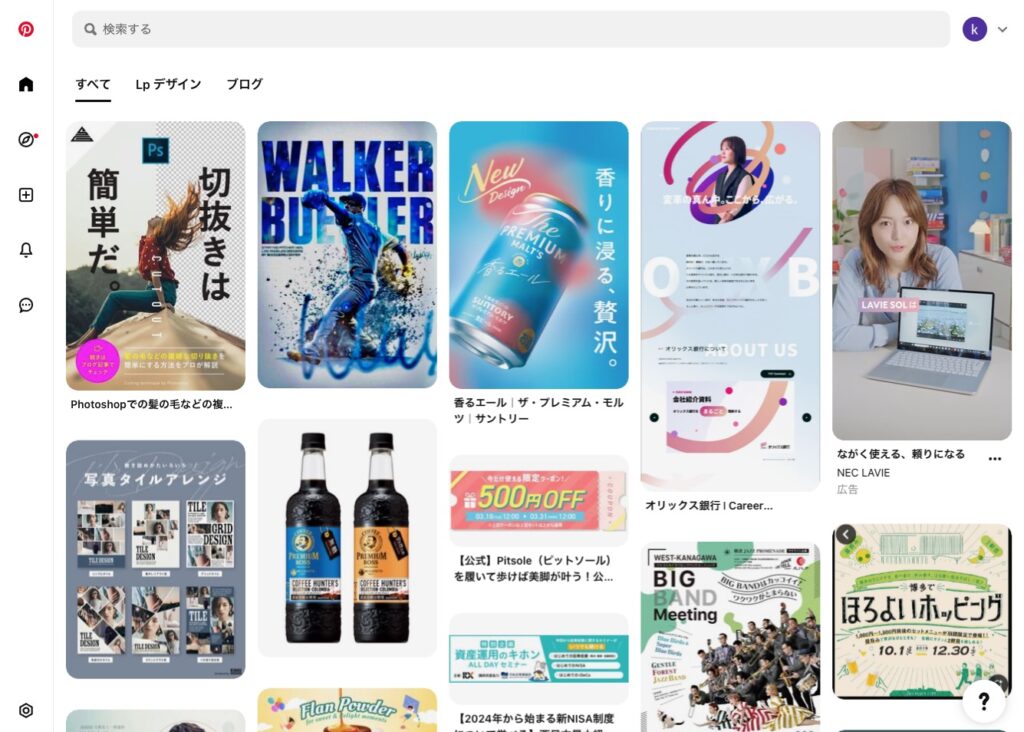Open the notifications bell icon
The height and width of the screenshot is (732, 1024).
coord(26,250)
